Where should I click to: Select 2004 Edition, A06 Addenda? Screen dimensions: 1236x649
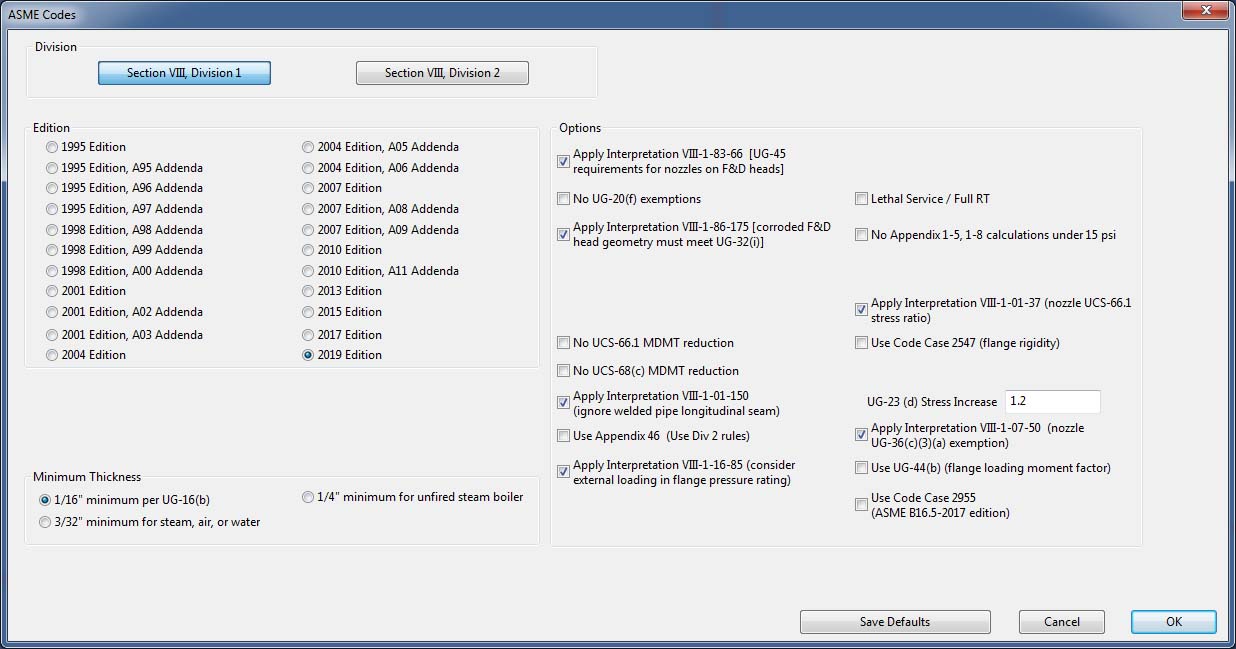[x=309, y=168]
